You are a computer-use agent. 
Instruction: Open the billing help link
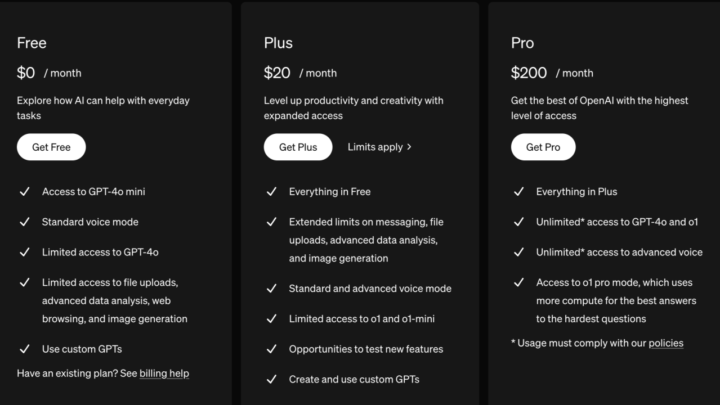[x=164, y=373]
